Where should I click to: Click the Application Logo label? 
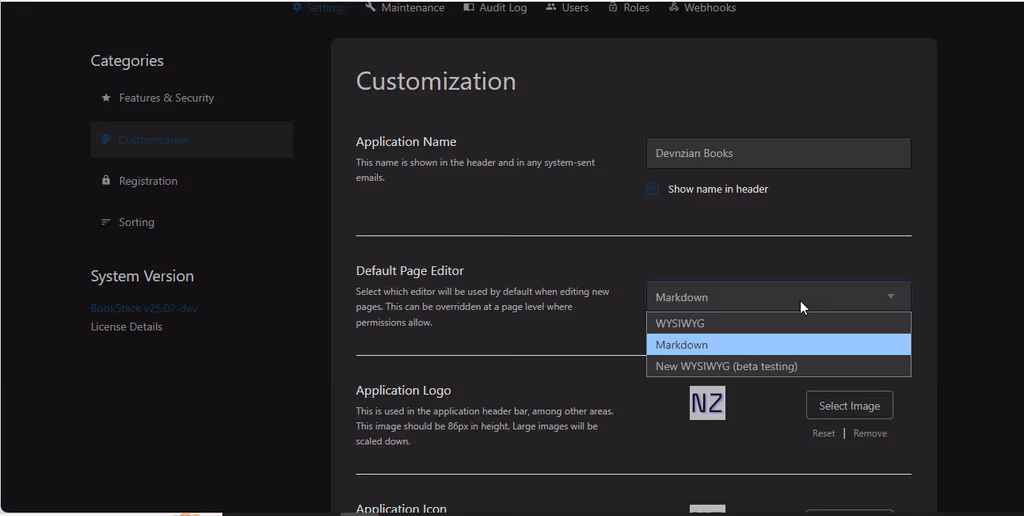[403, 390]
